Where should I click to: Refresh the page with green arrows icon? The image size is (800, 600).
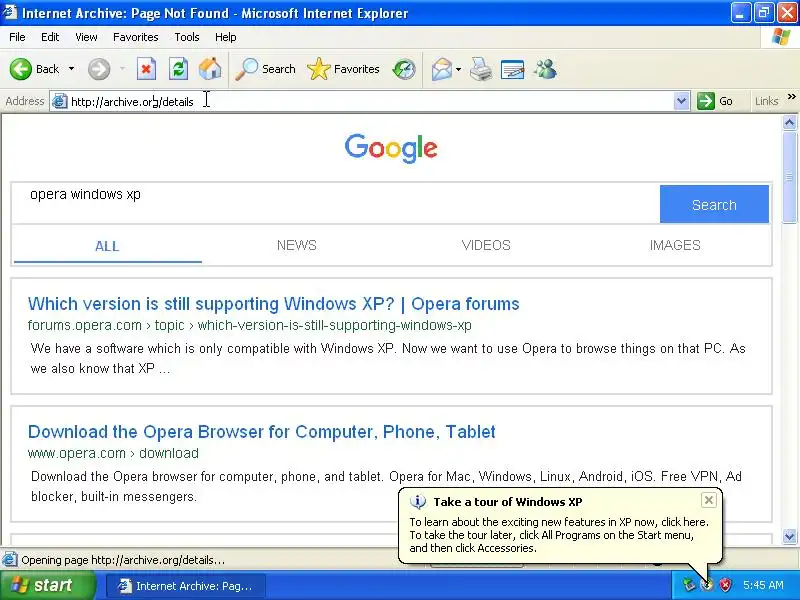pyautogui.click(x=178, y=69)
